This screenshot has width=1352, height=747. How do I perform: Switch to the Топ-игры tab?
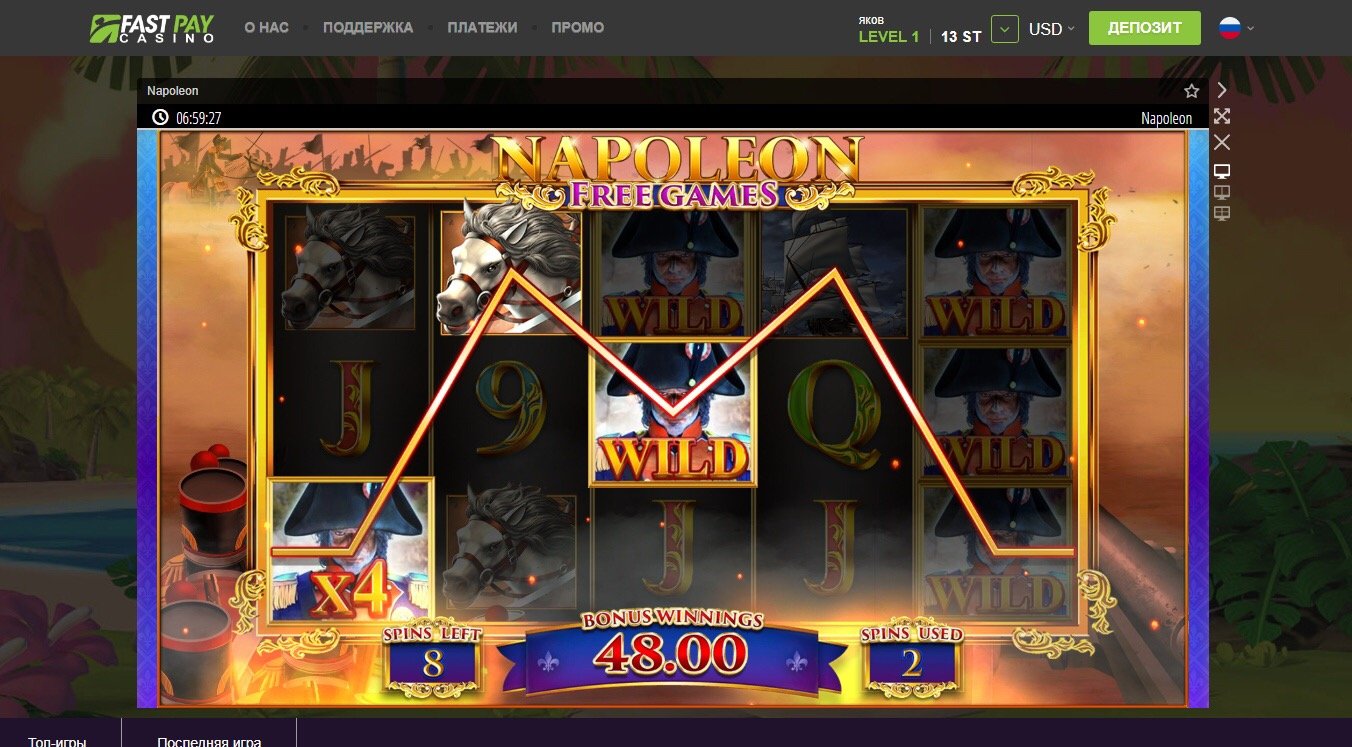58,741
